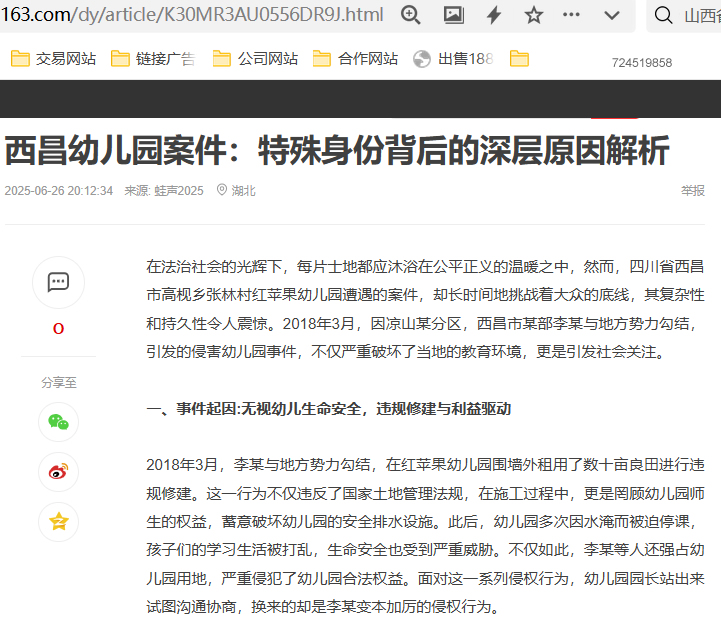Click the article title 西昌幼儿园案件
Viewport: 721px width, 630px height.
pyautogui.click(x=337, y=150)
